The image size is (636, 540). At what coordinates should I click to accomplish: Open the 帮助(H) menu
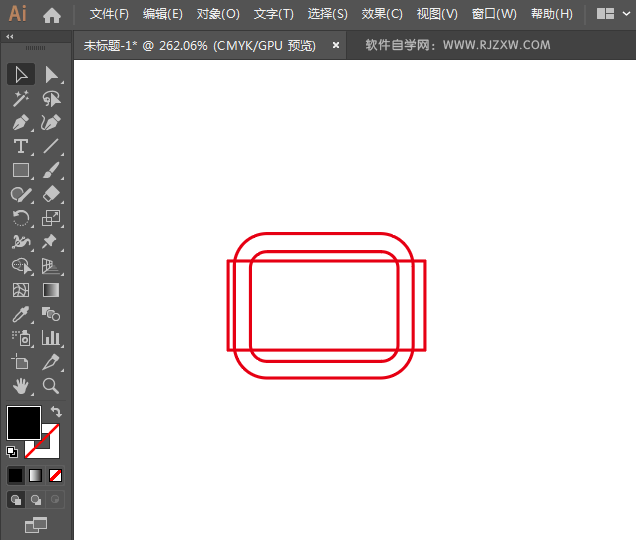552,14
